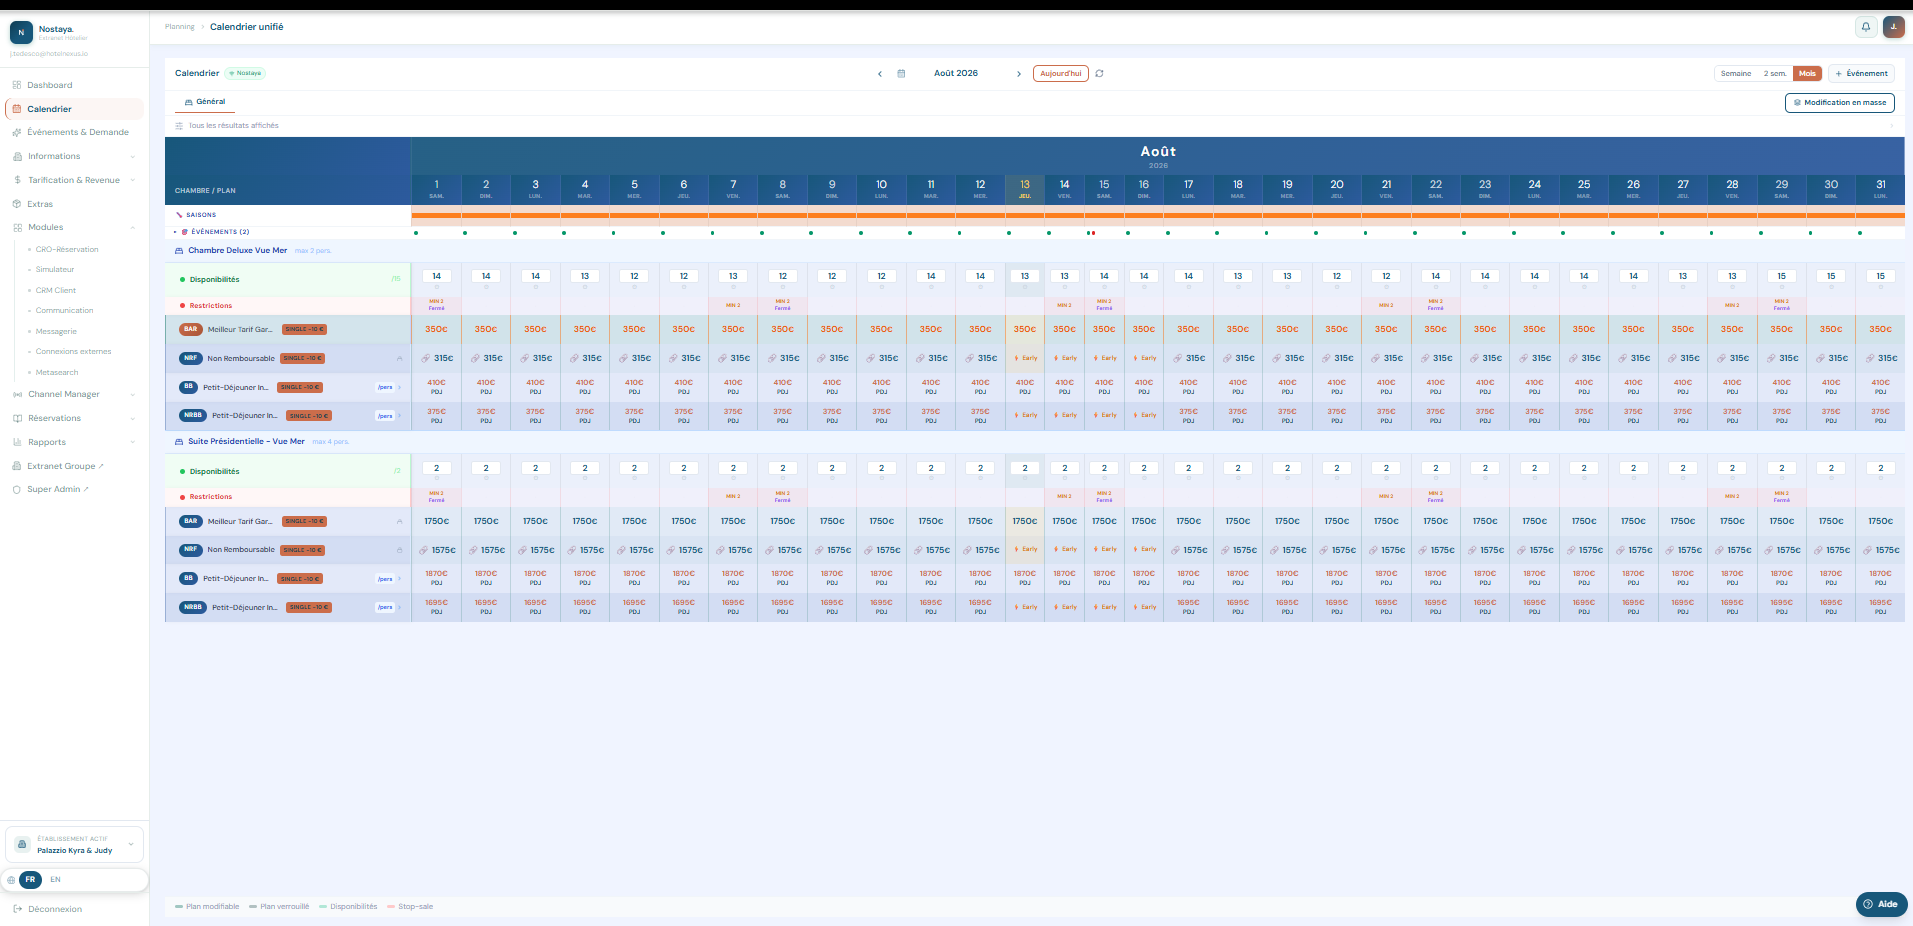Open CRO-Réservation module
1913x926 pixels.
click(x=67, y=250)
